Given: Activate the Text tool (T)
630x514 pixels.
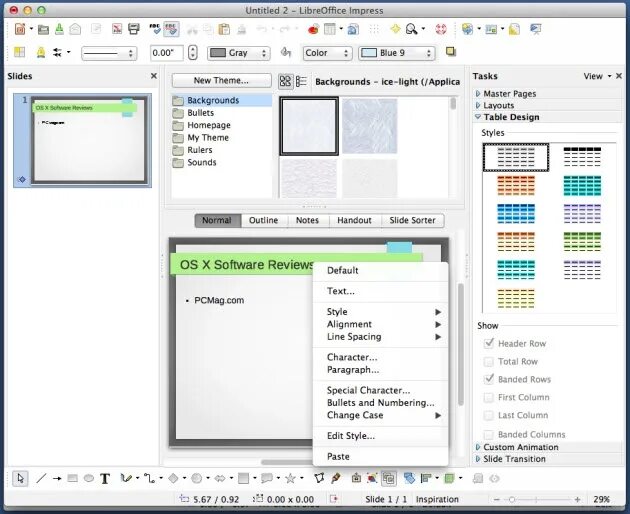Looking at the screenshot, I should (x=105, y=478).
